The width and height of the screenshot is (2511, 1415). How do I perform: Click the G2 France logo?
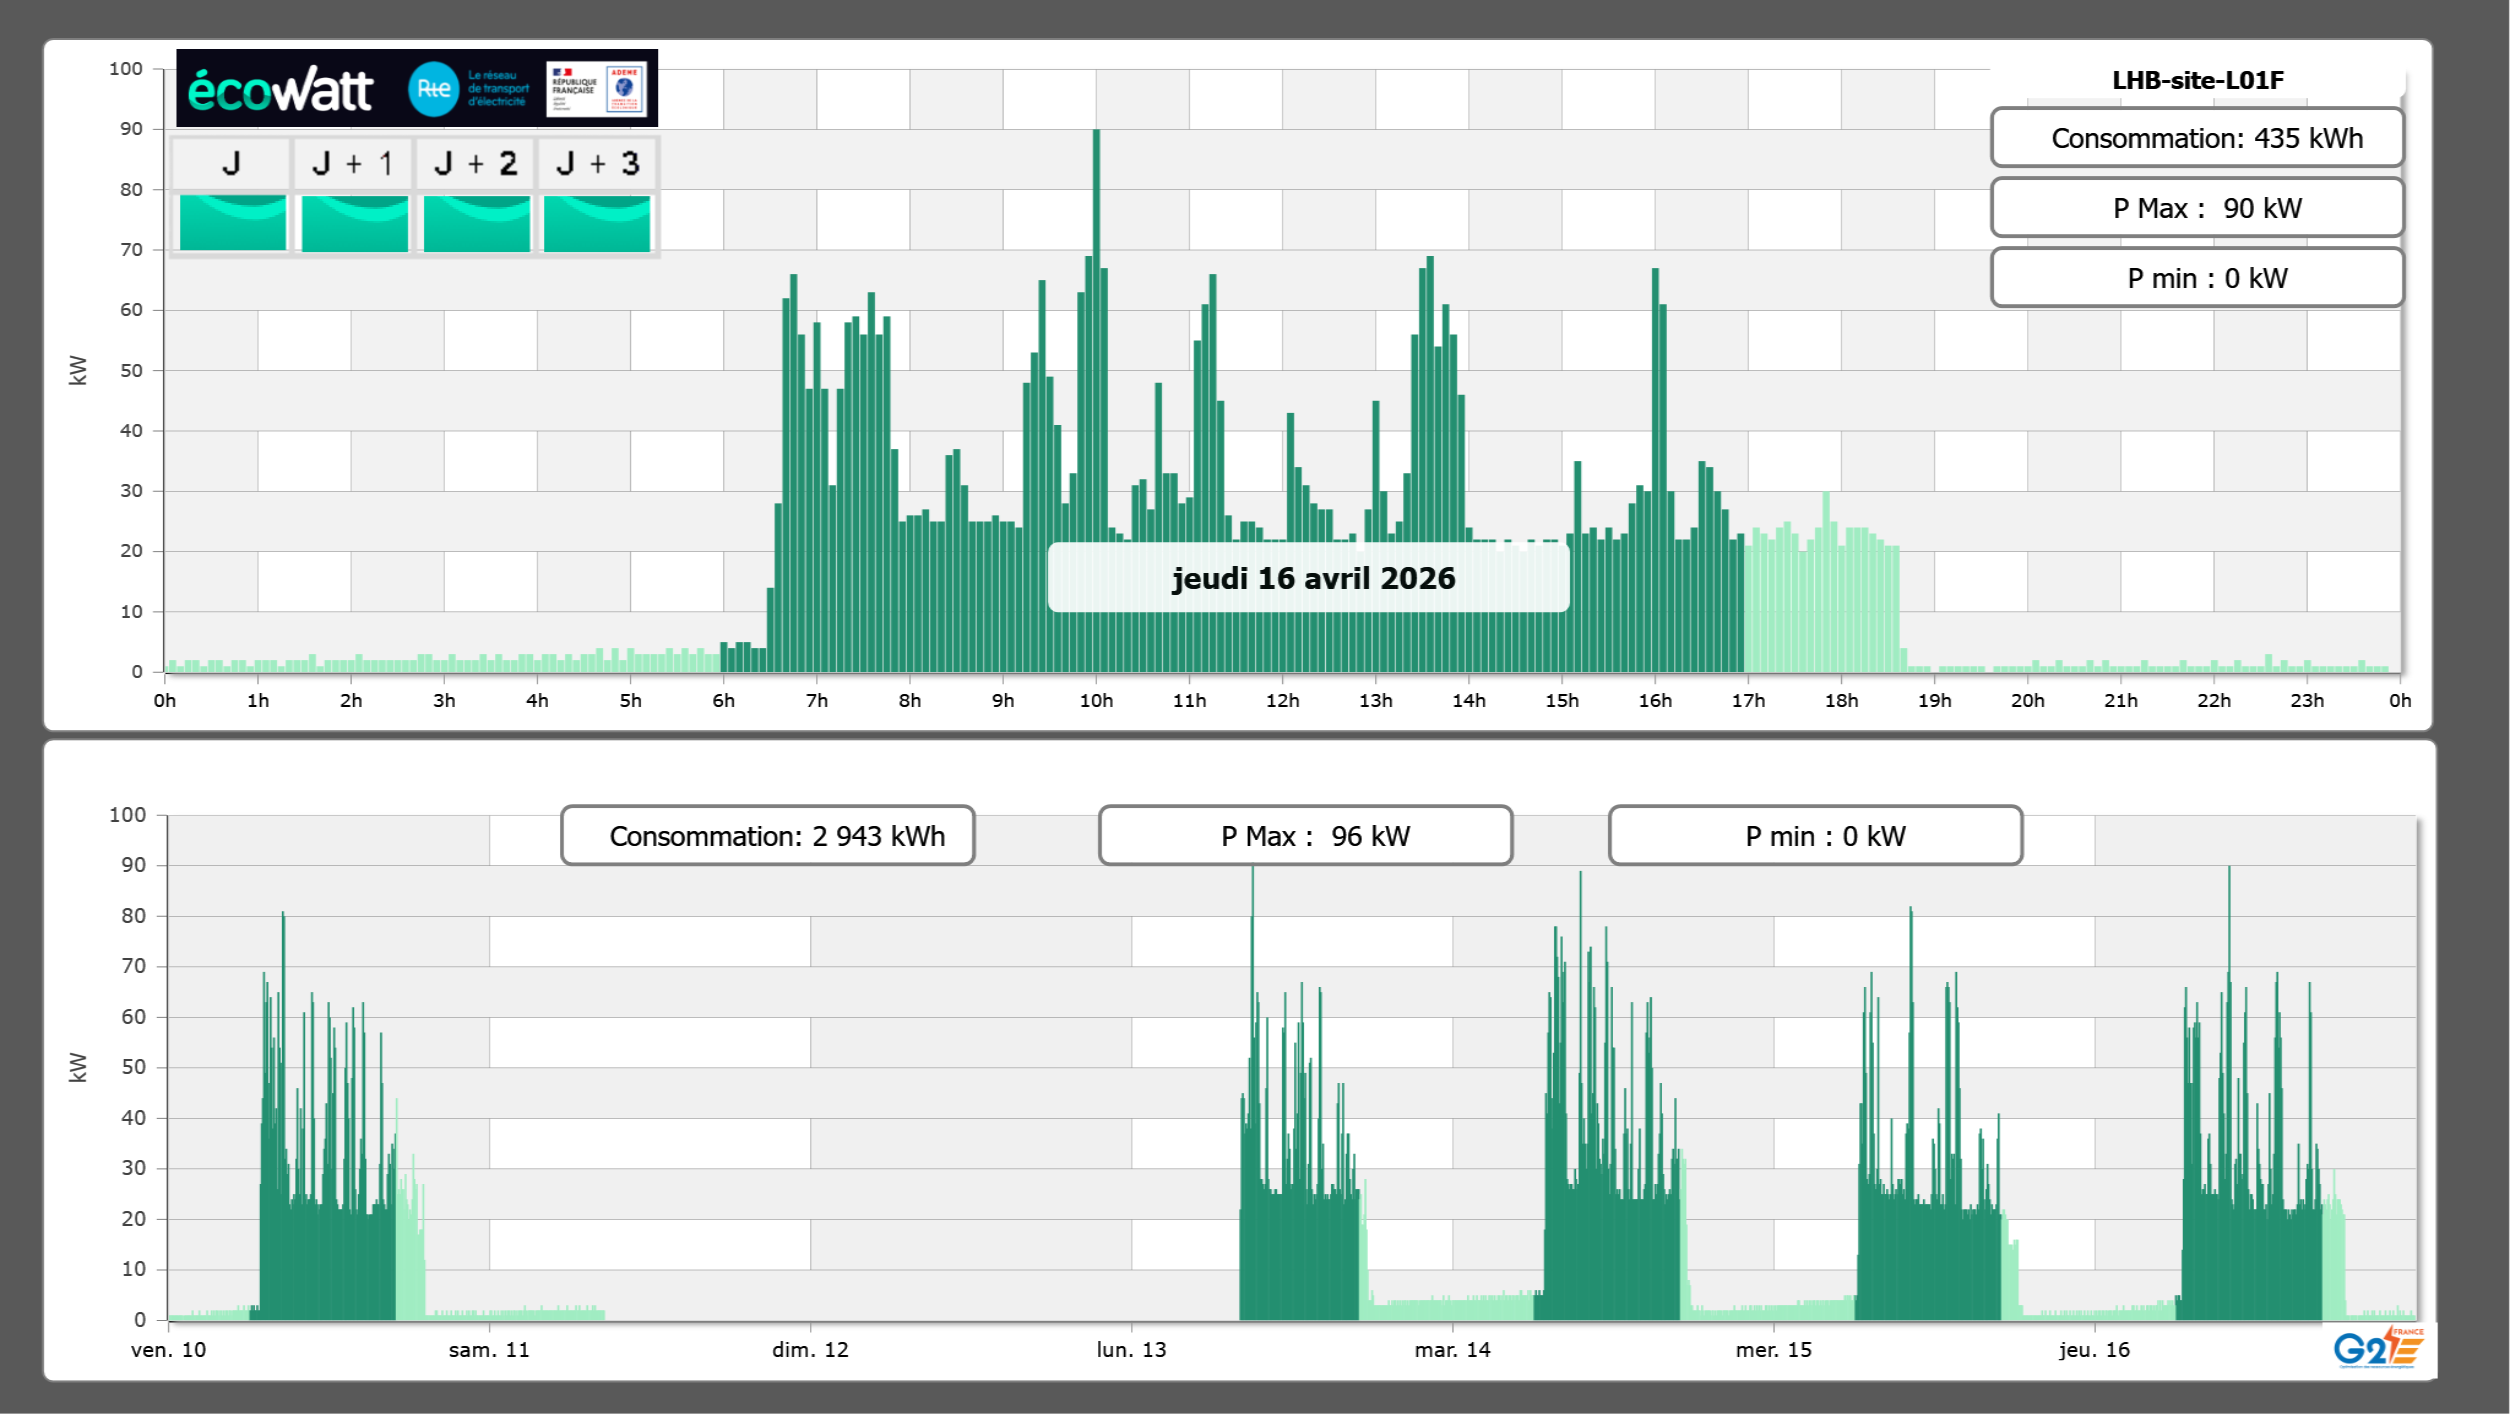(x=2377, y=1348)
